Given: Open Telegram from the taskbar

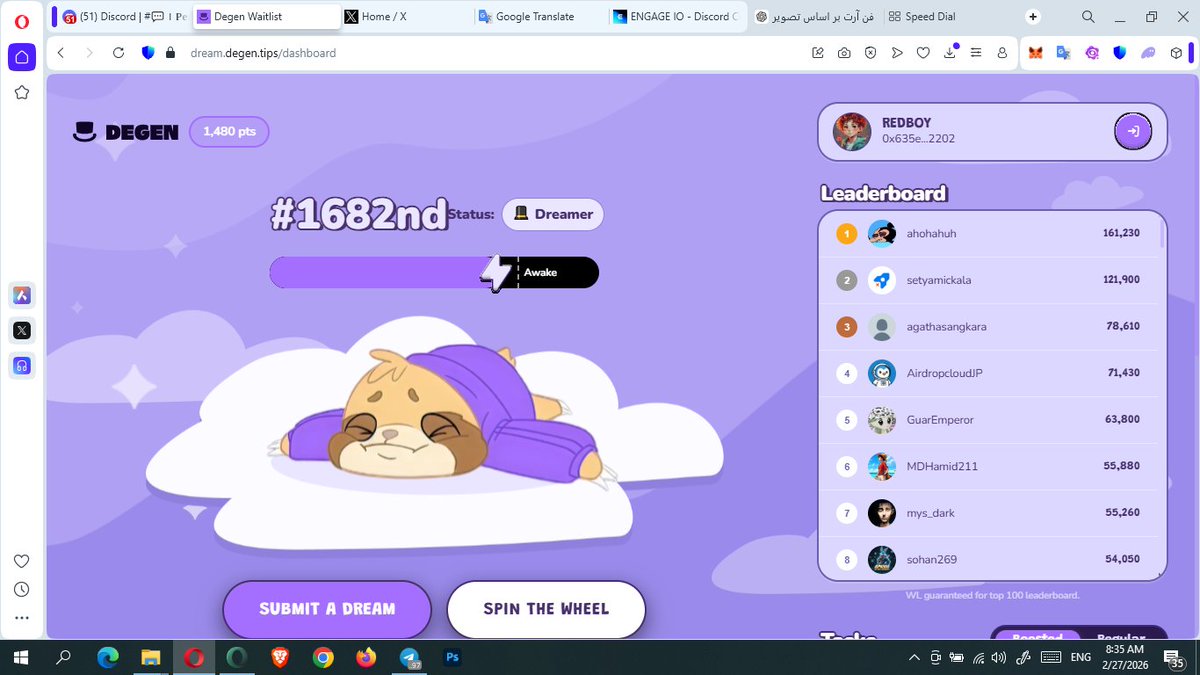Looking at the screenshot, I should 409,658.
